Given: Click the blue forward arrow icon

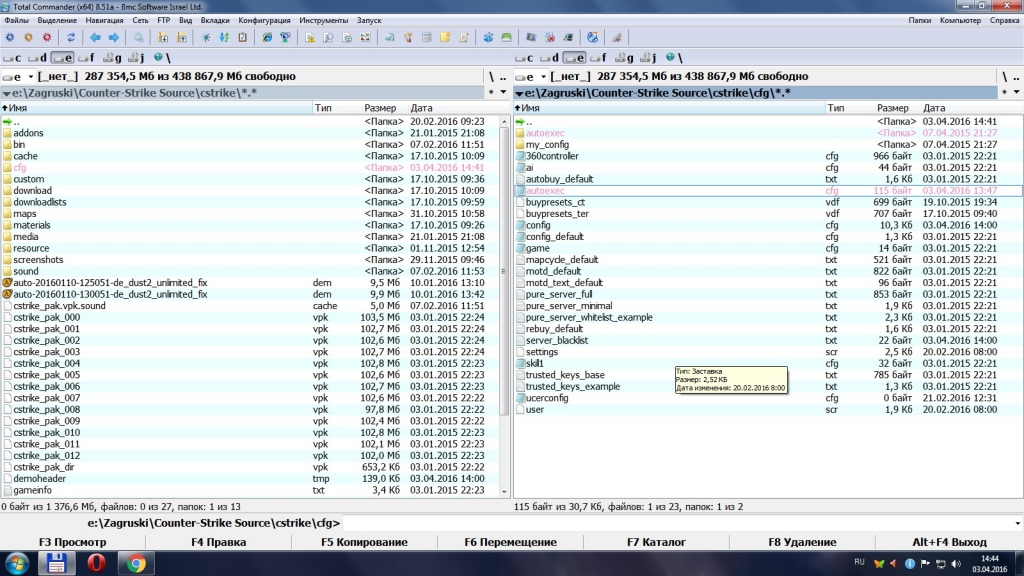Looking at the screenshot, I should pos(113,38).
